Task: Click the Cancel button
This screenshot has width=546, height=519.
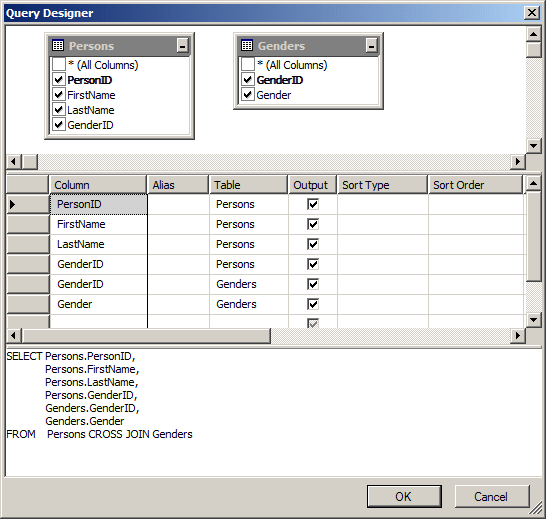Action: click(x=492, y=496)
